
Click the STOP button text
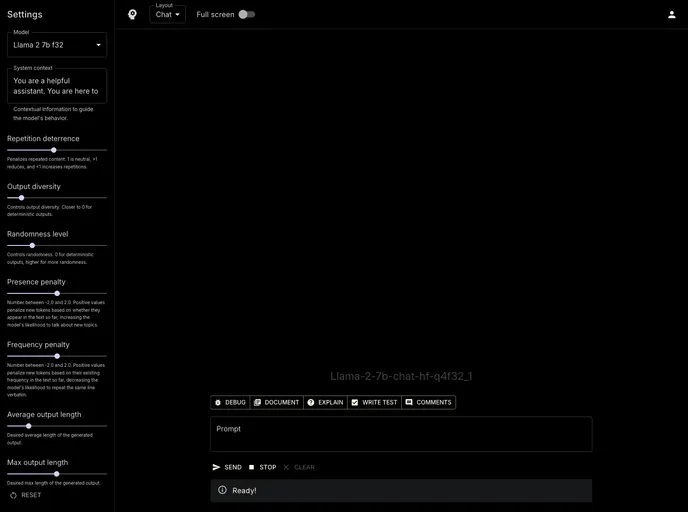coord(268,467)
